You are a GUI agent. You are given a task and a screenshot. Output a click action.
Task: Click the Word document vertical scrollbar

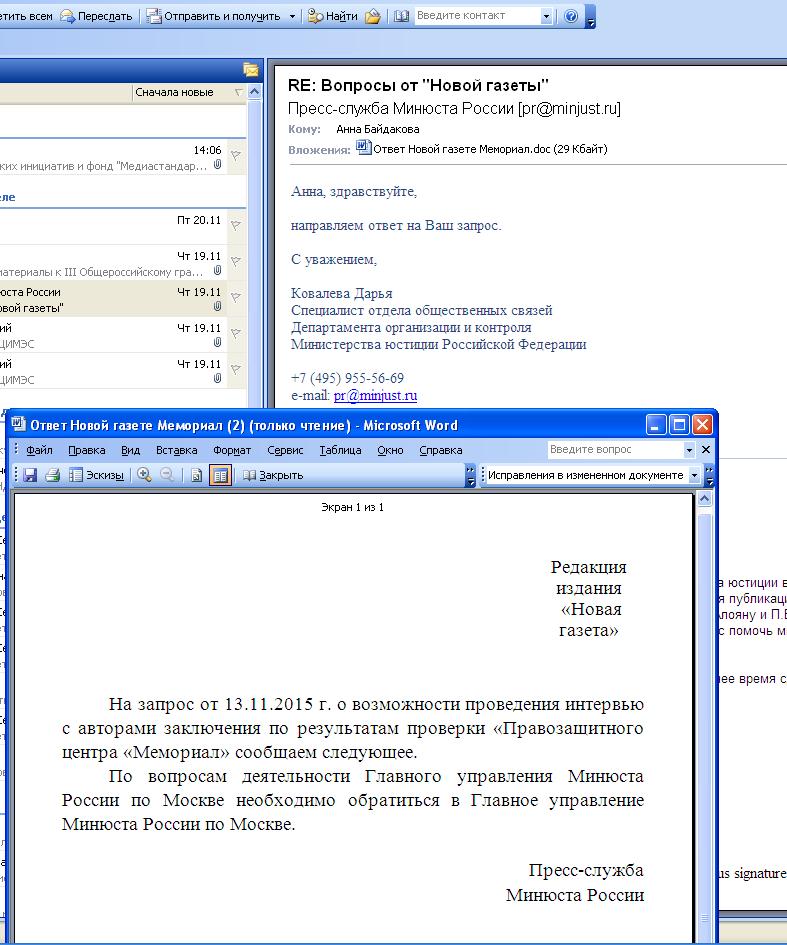(704, 700)
